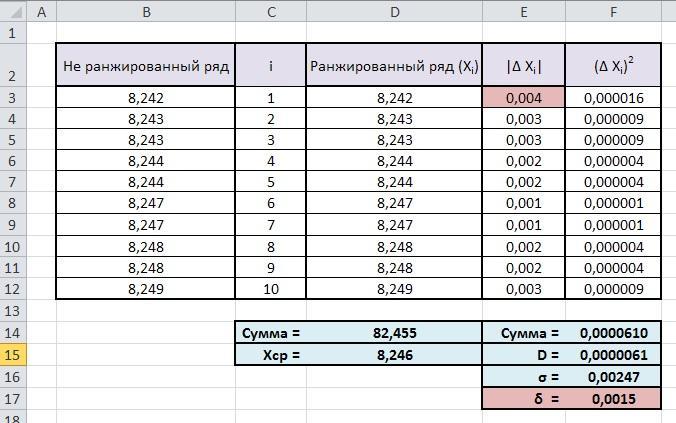Image resolution: width=676 pixels, height=423 pixels.
Task: Select delta value 0,0015
Action: click(613, 399)
